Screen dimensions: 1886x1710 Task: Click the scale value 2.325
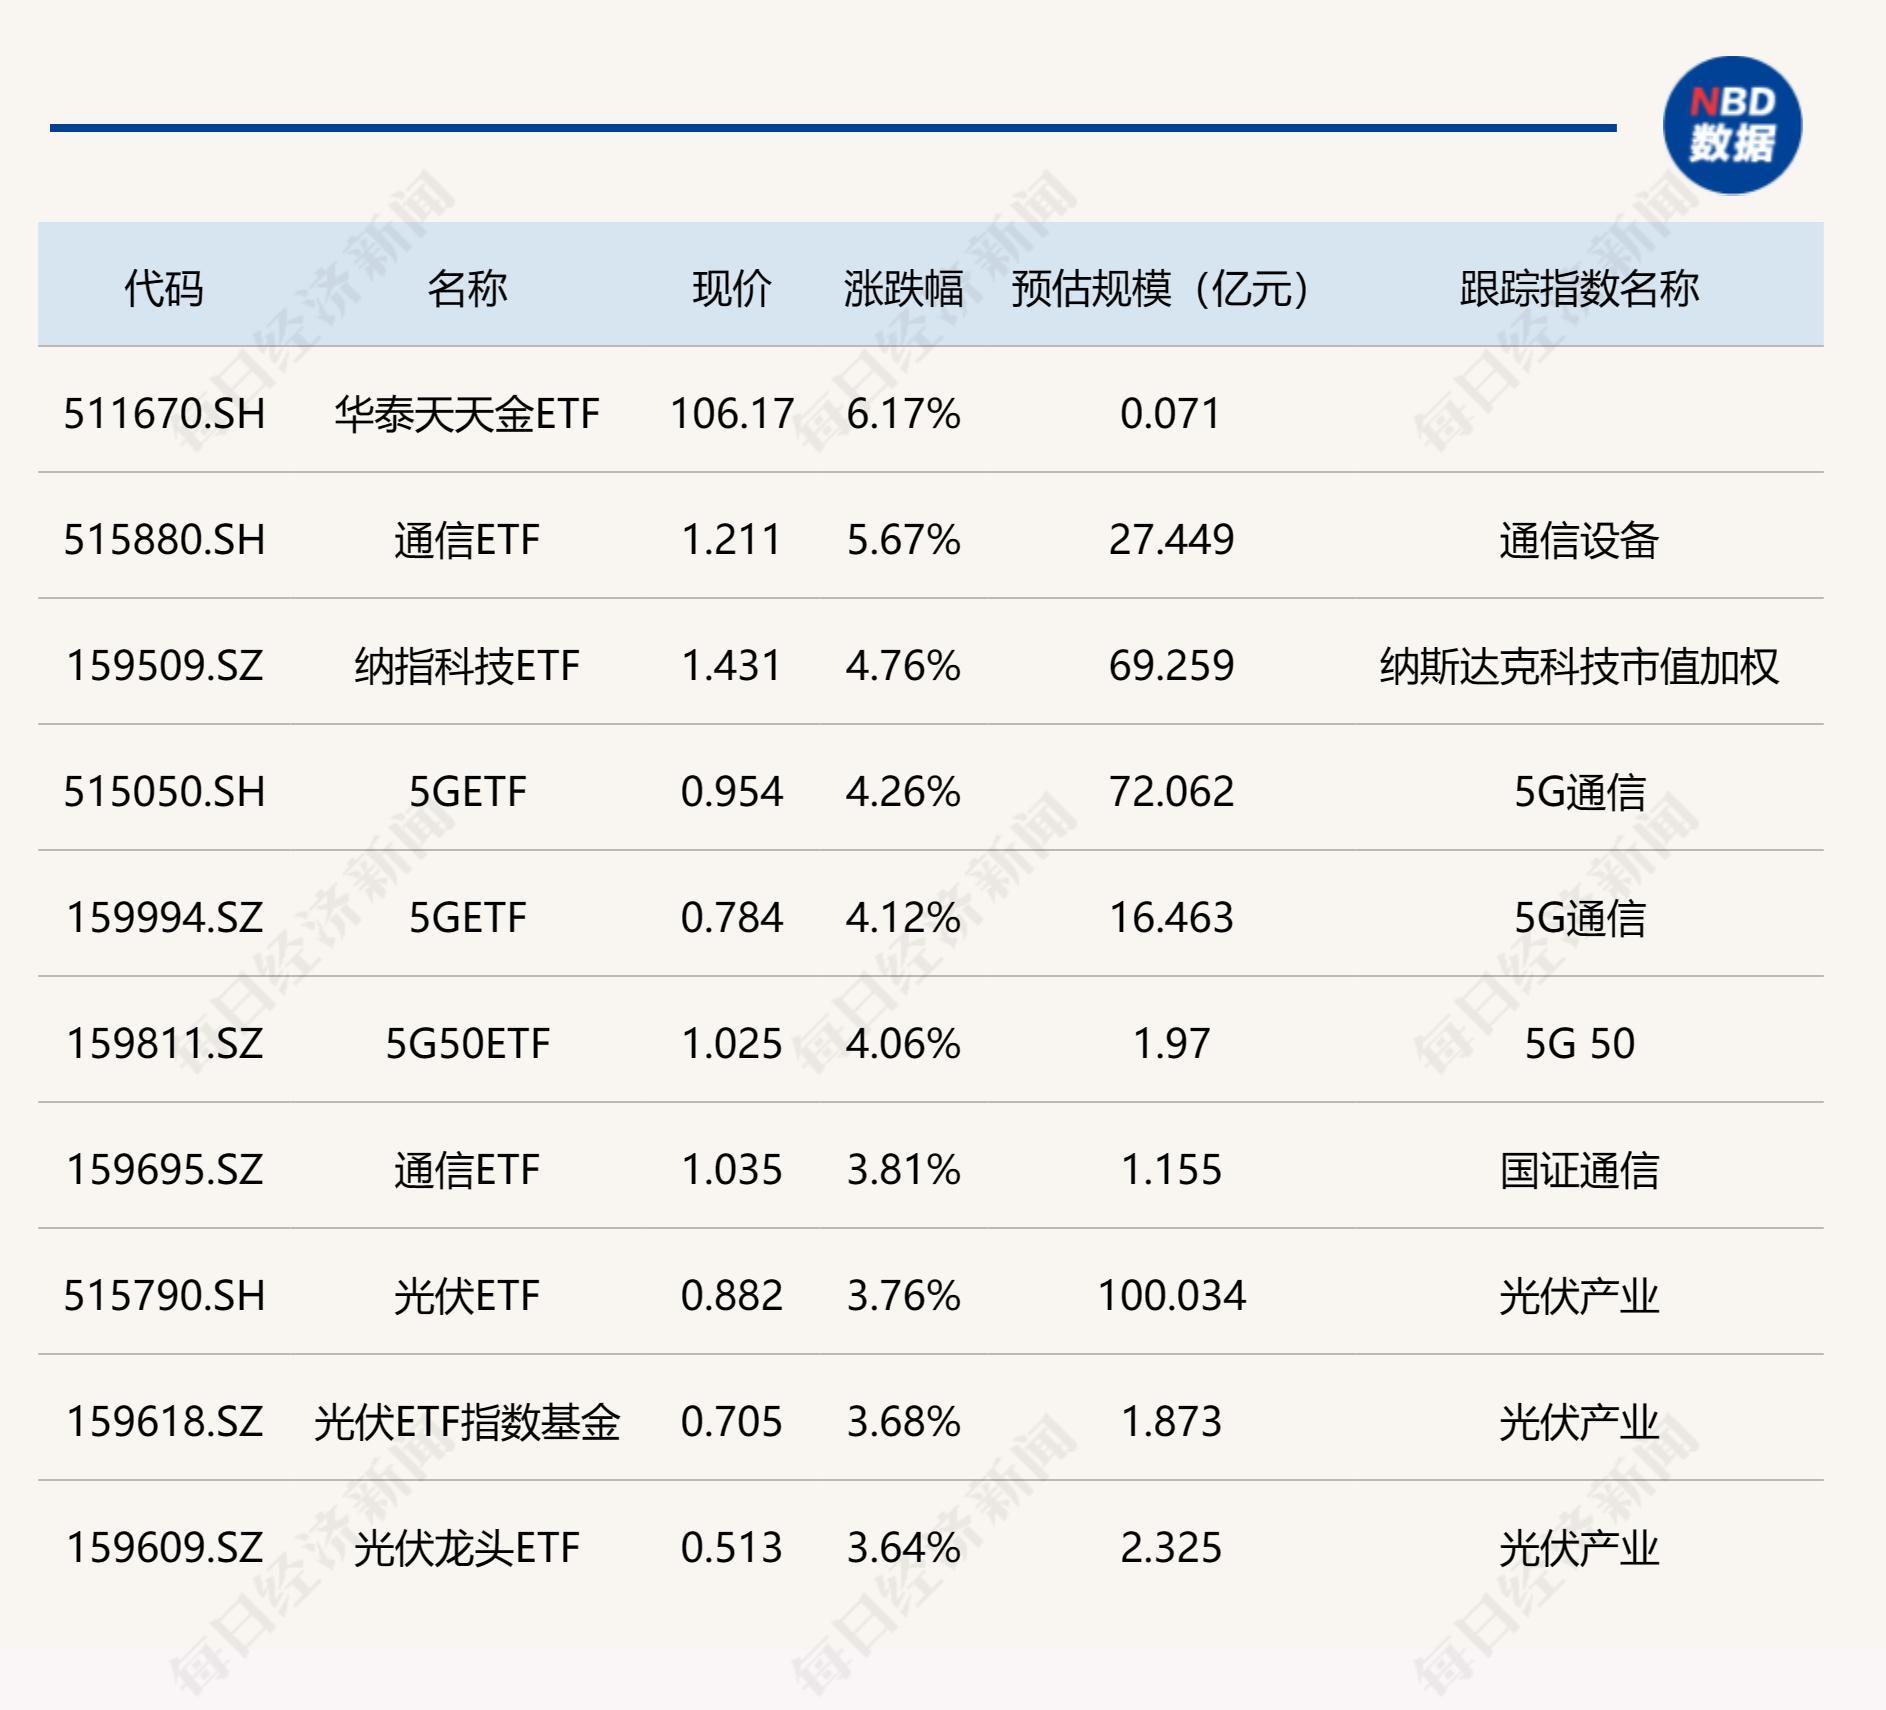pos(1171,1548)
